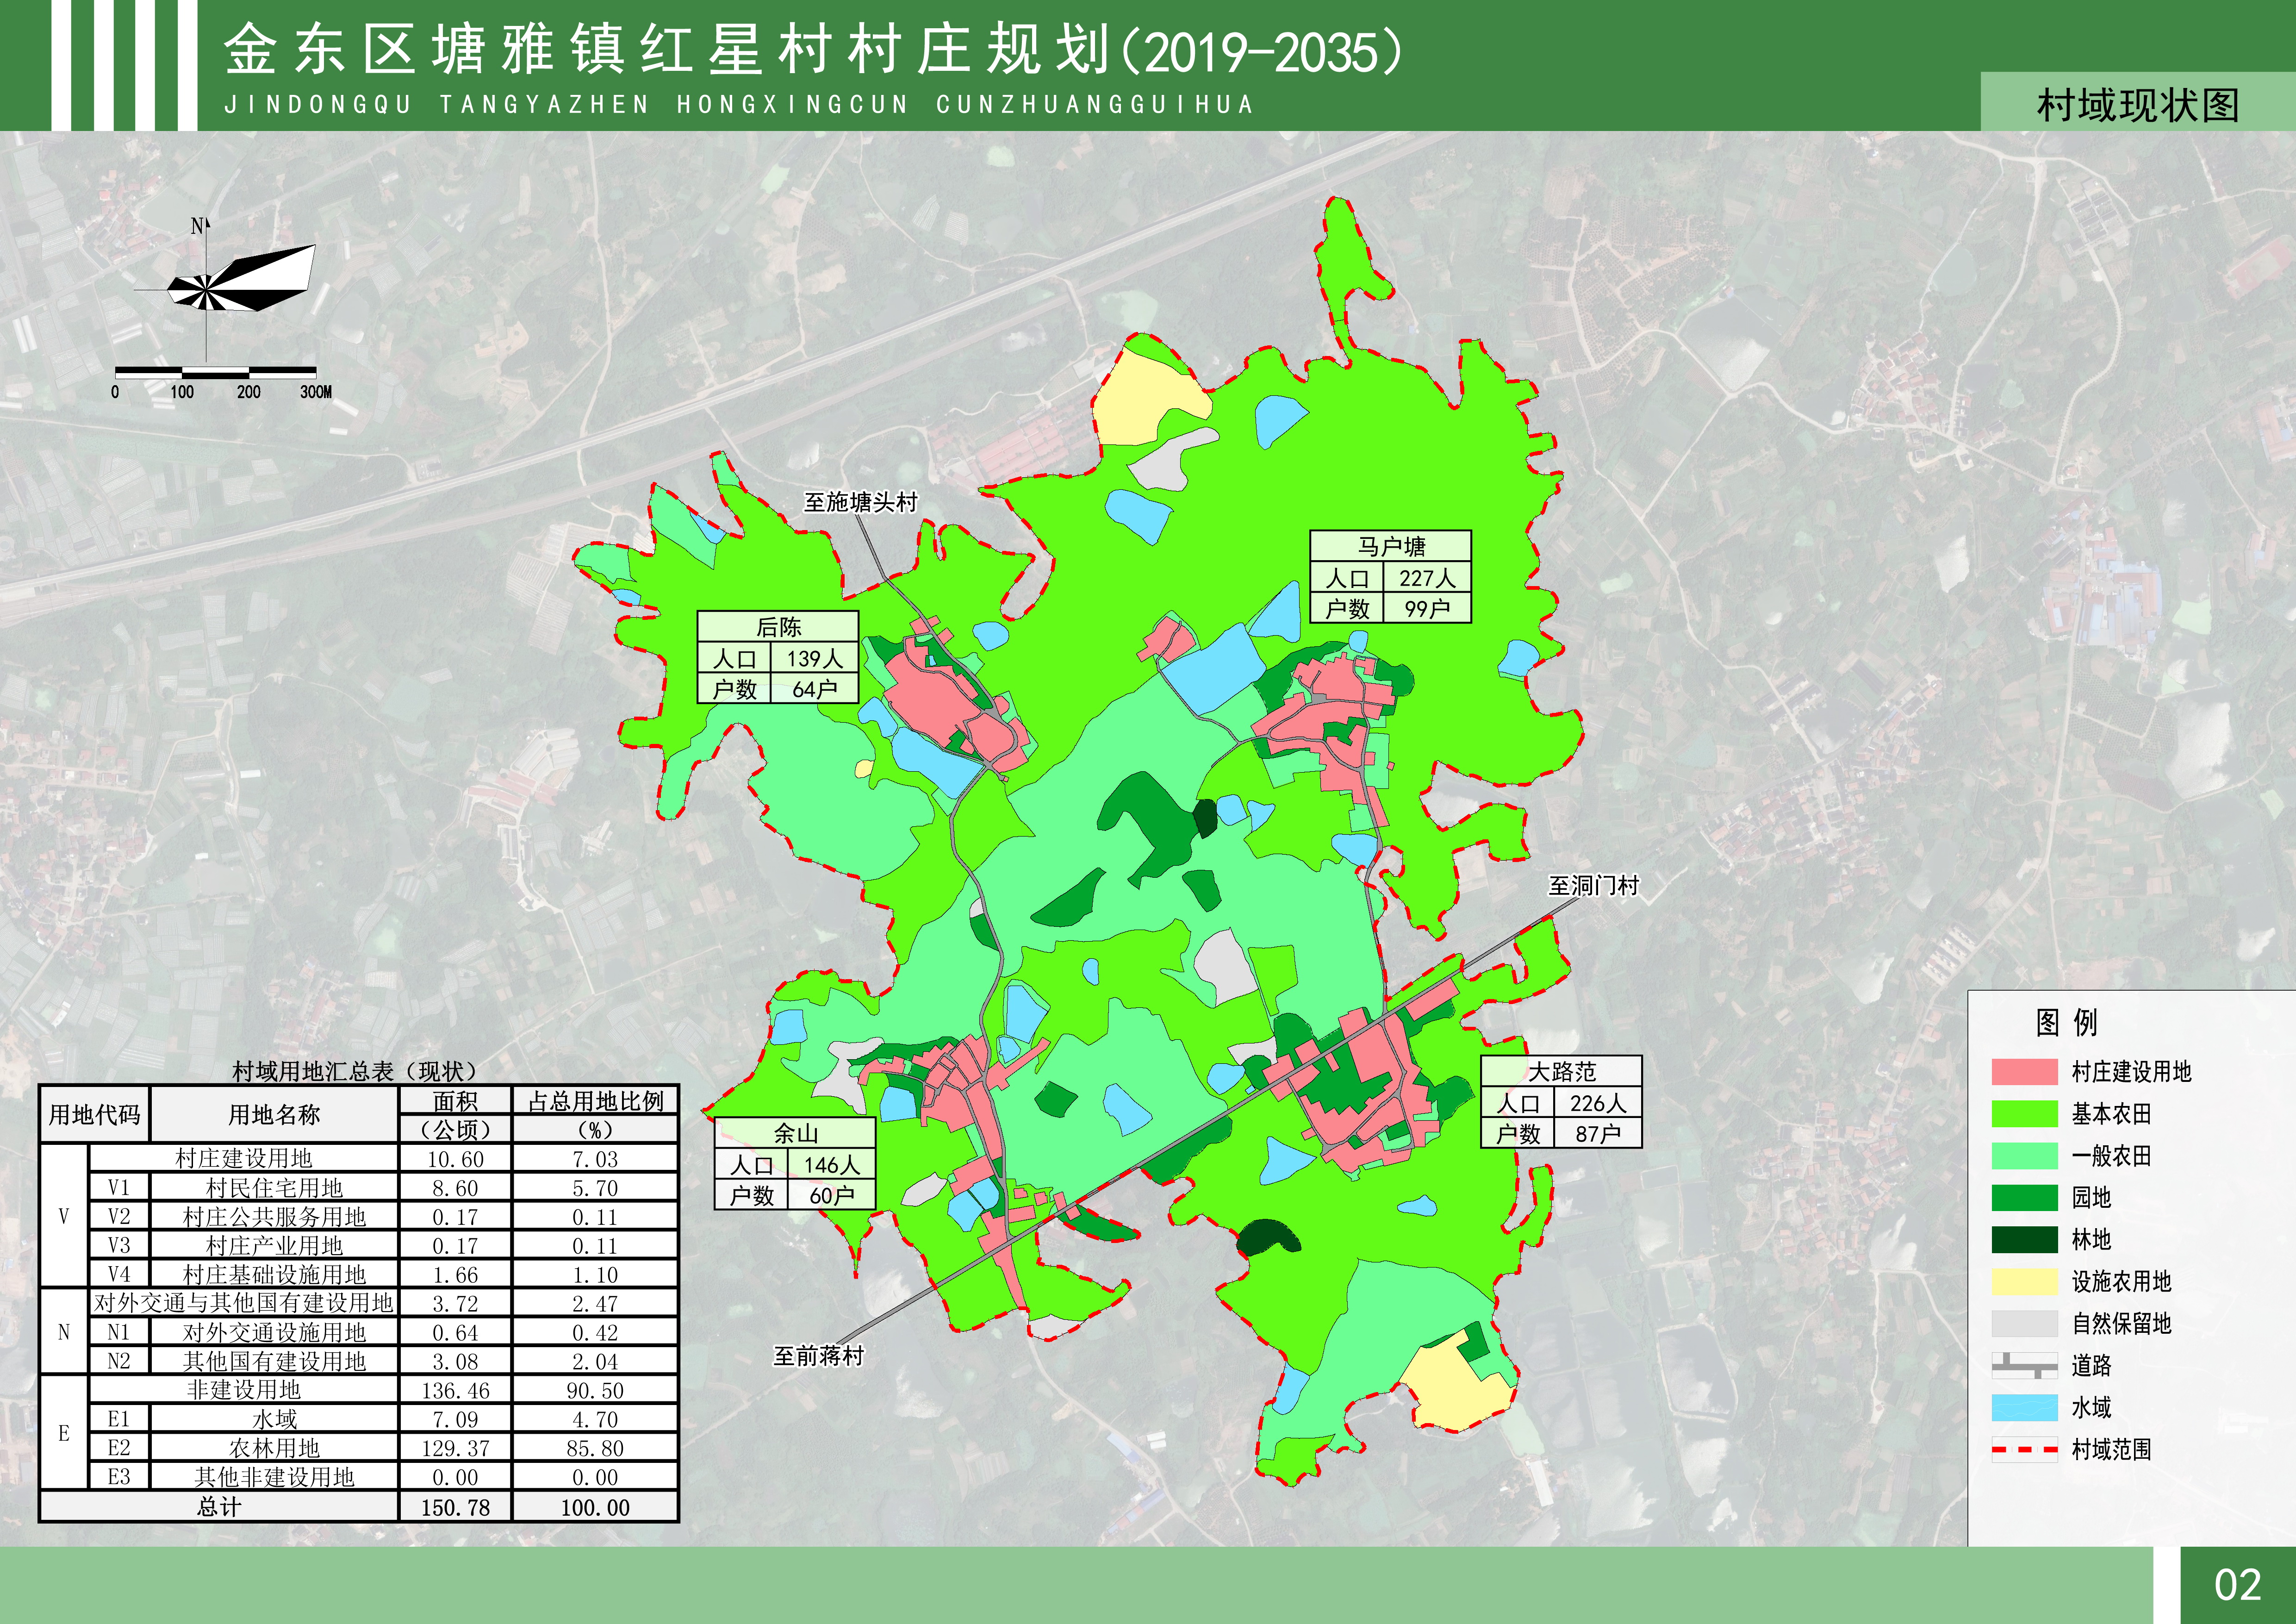Click the 其他国有建设用地 row name
The image size is (2296, 1624).
pyautogui.click(x=274, y=1362)
